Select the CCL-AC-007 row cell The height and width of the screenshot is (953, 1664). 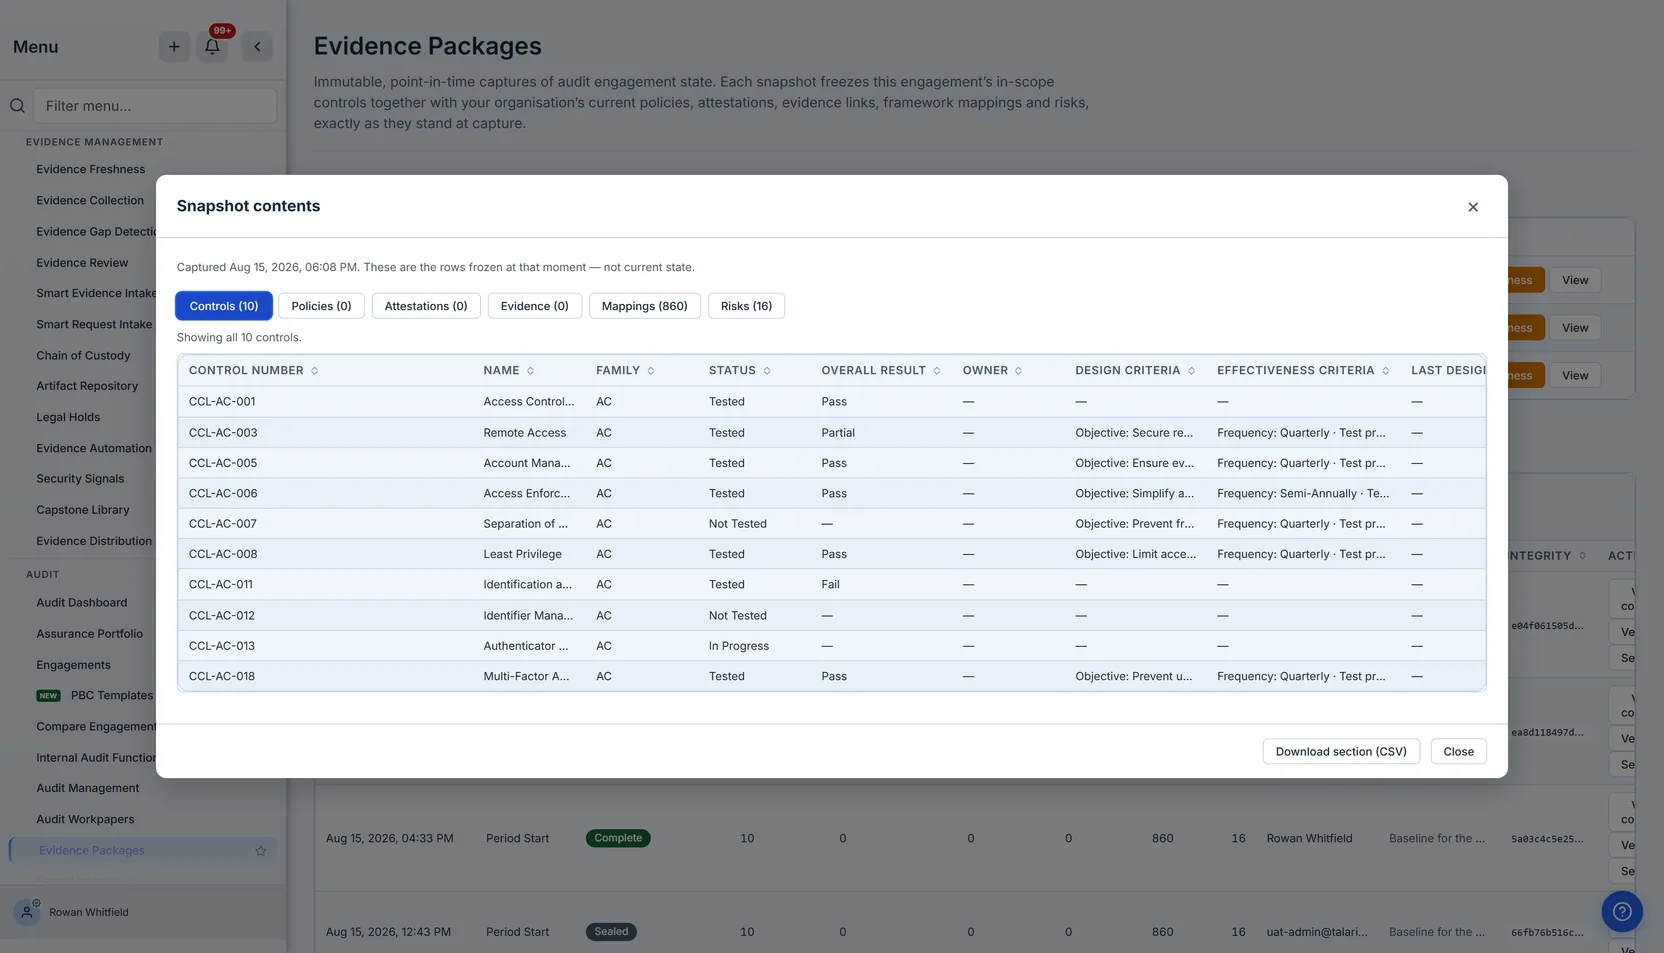click(223, 524)
